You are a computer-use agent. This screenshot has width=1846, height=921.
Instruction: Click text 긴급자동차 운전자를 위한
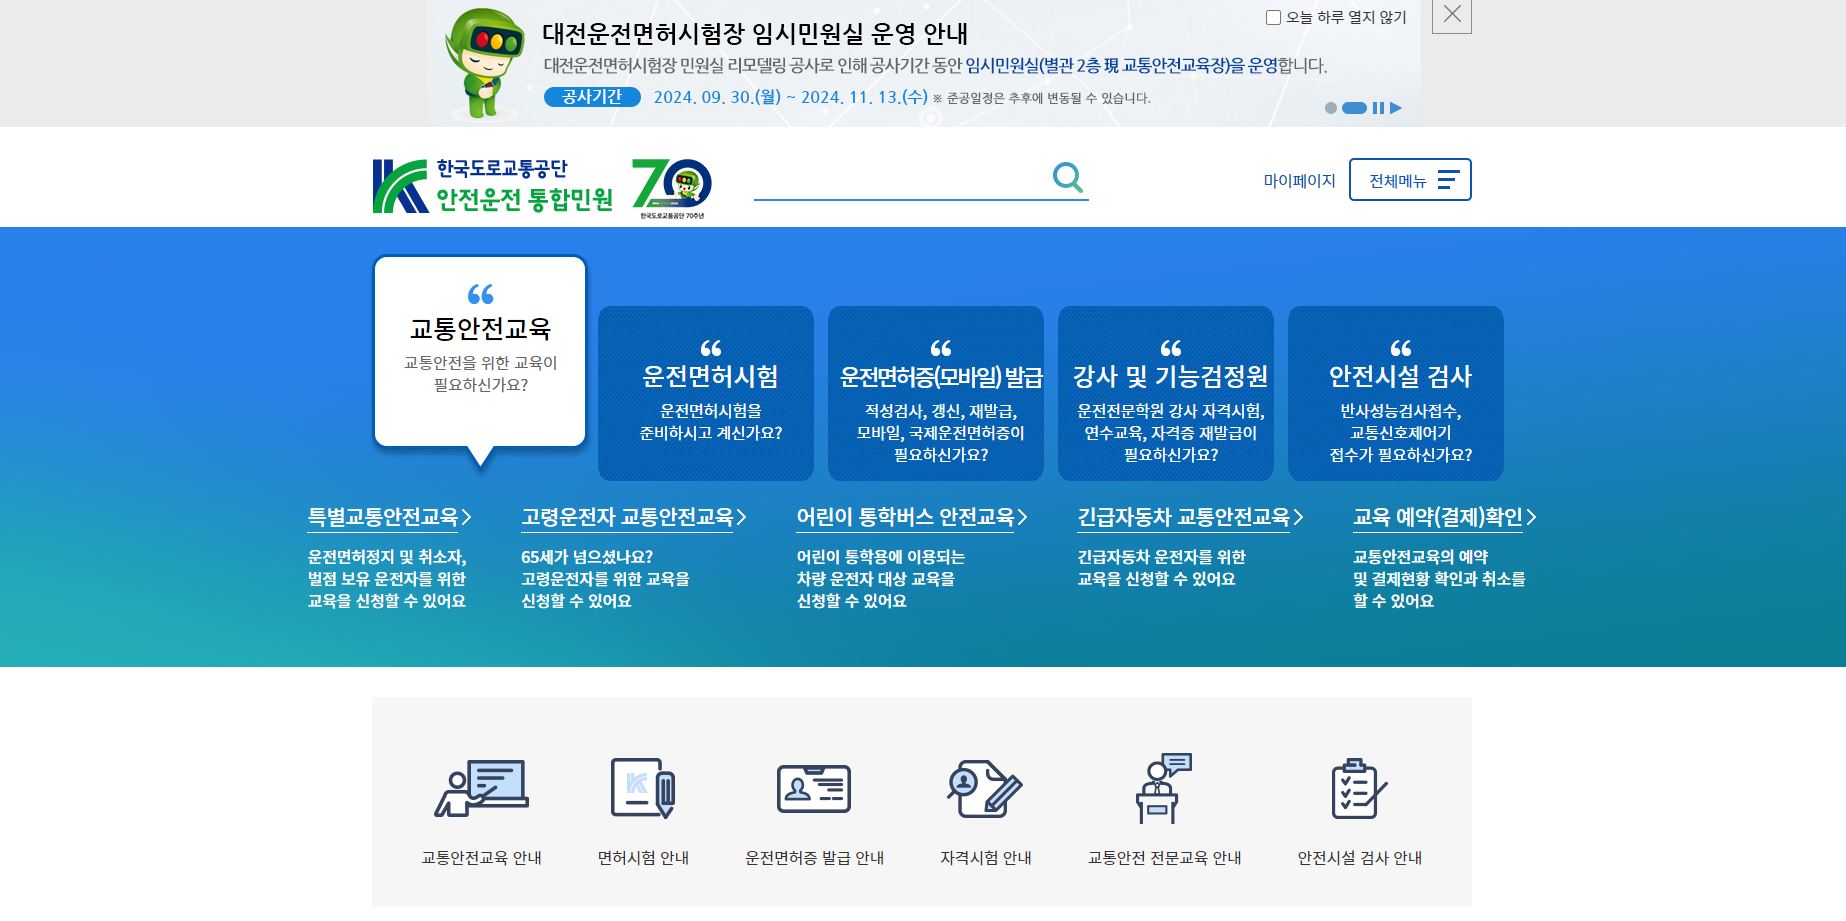[x=1161, y=557]
